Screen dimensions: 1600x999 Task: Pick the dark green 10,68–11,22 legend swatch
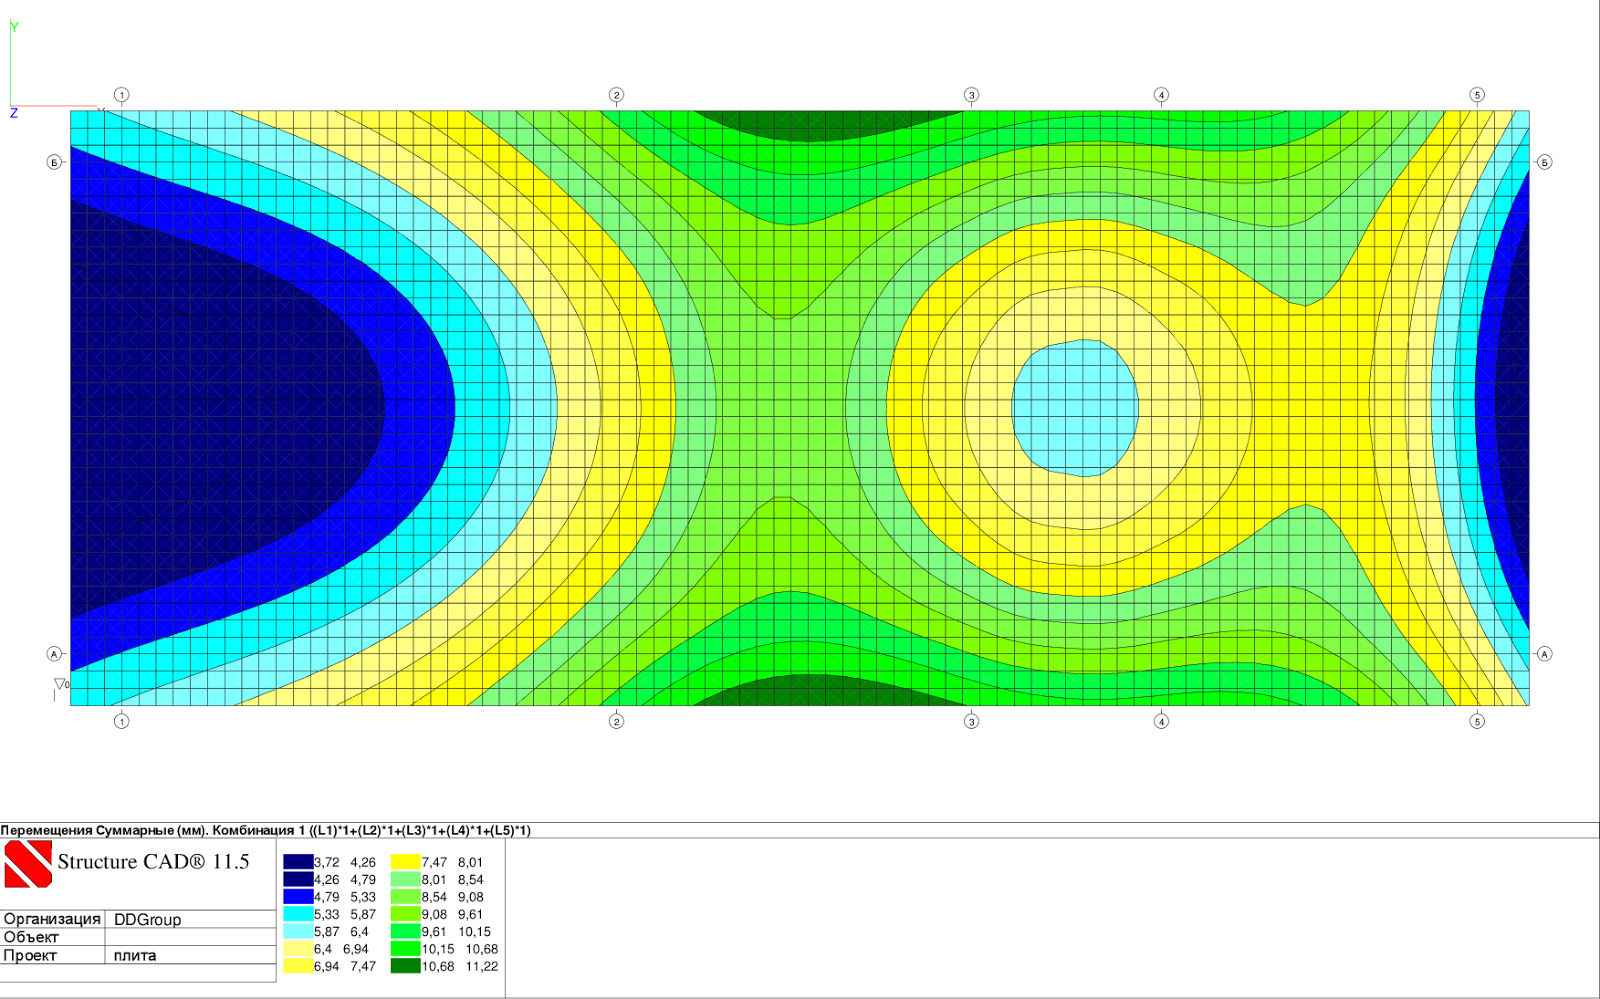coord(405,966)
